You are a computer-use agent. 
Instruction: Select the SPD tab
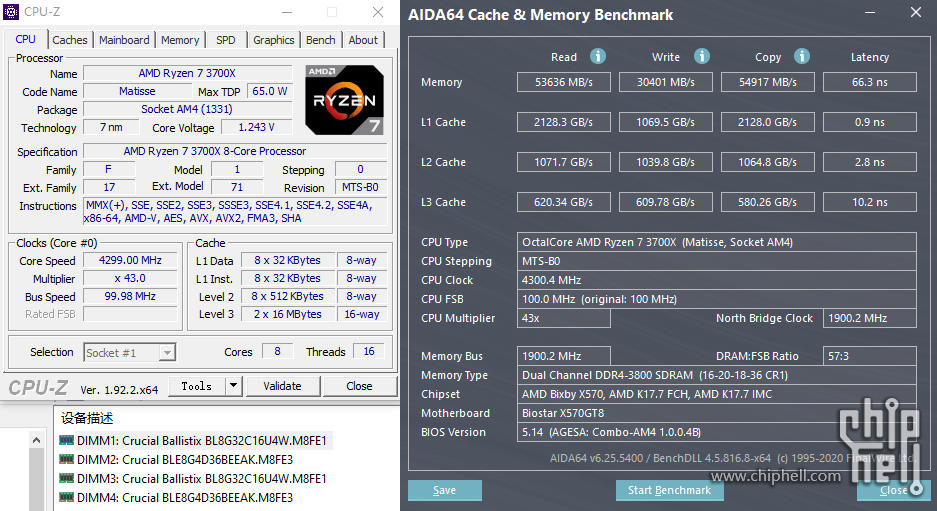(225, 40)
